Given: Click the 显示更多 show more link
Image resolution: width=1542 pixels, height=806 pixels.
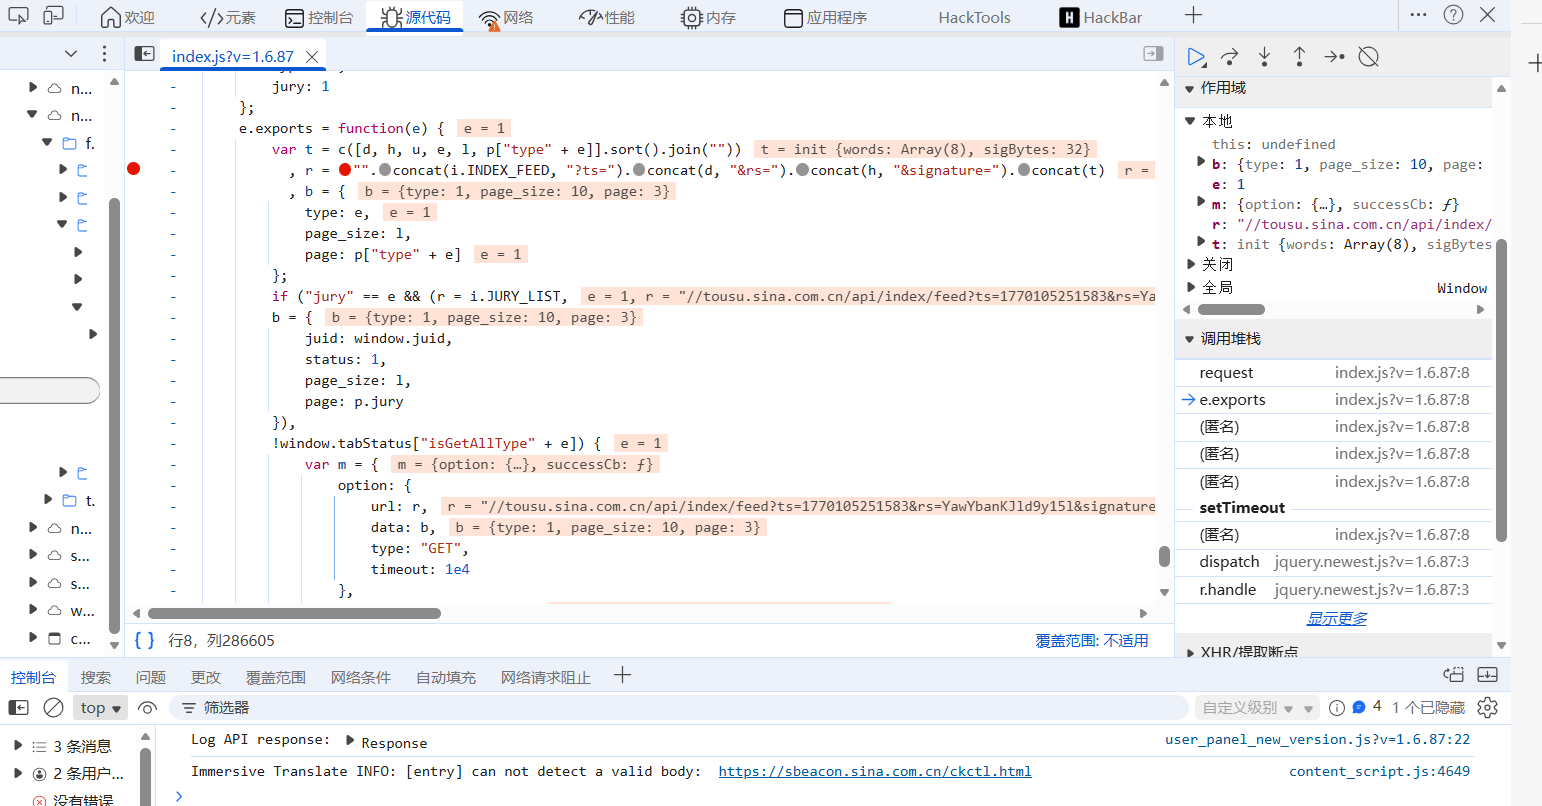Looking at the screenshot, I should [1337, 618].
